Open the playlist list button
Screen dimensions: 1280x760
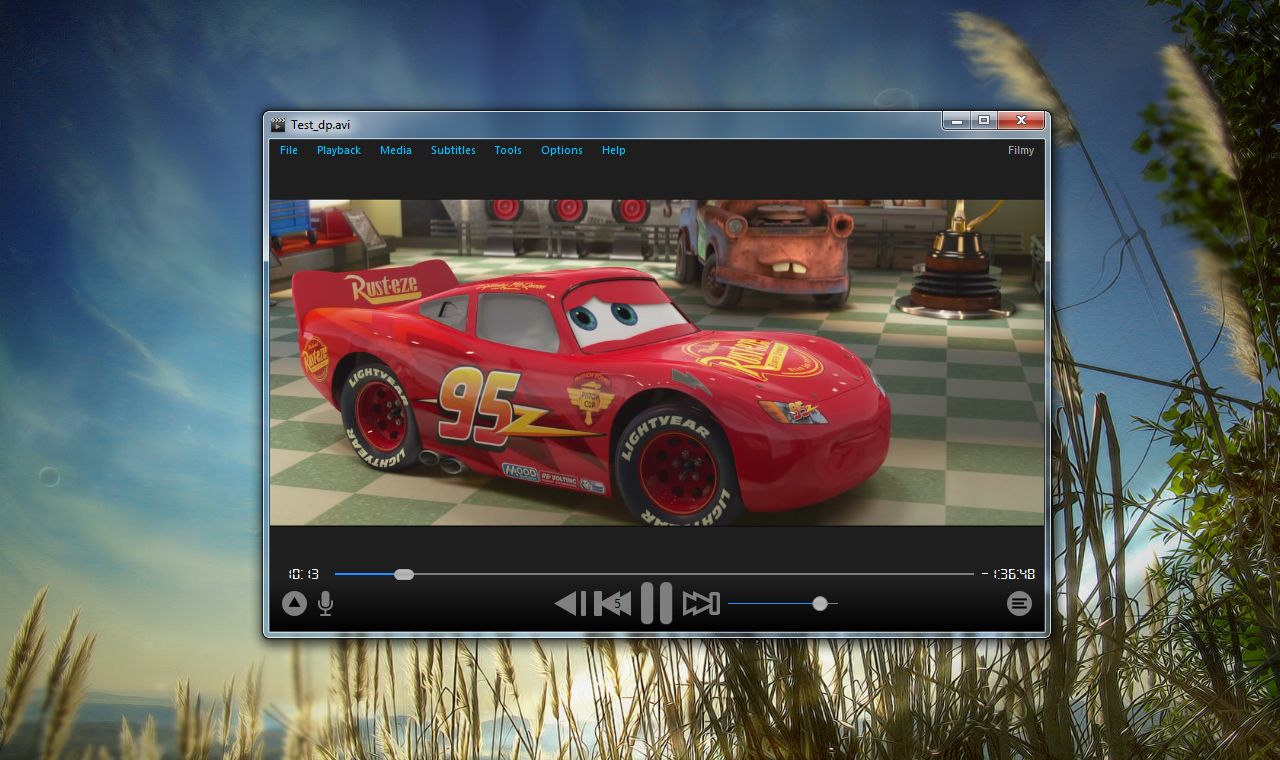1019,603
